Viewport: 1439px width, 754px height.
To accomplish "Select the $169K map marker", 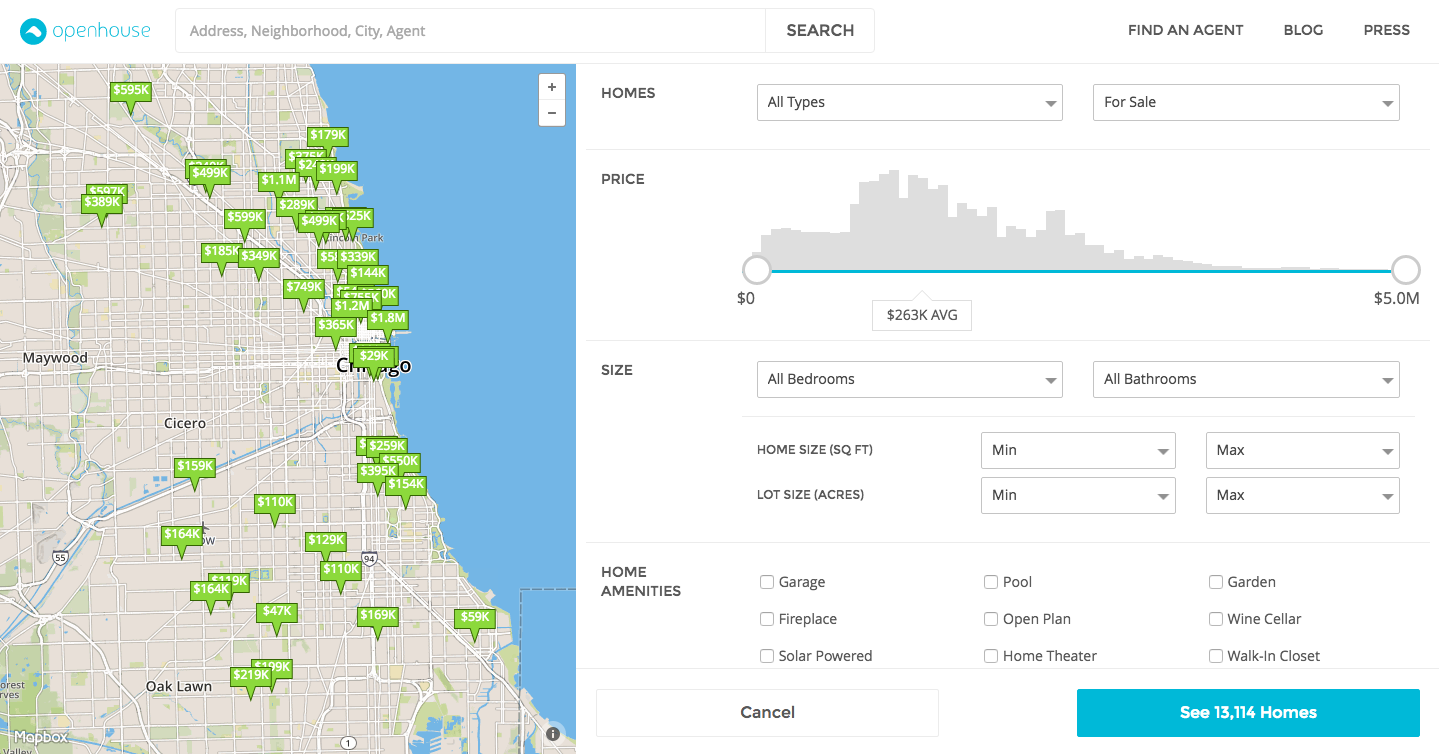I will coord(378,615).
